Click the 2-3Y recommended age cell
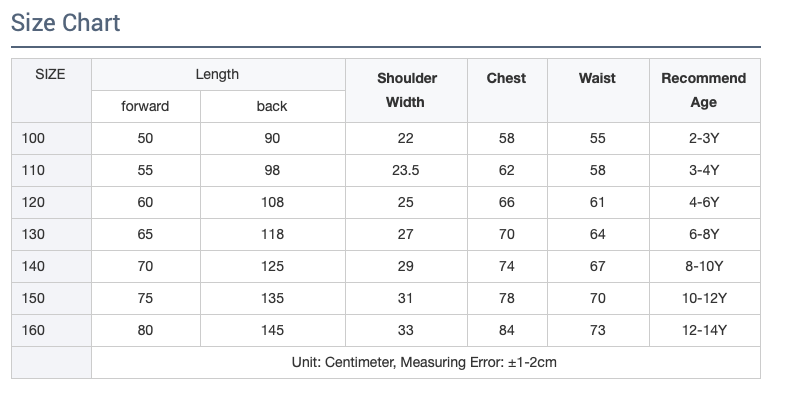 tap(705, 139)
